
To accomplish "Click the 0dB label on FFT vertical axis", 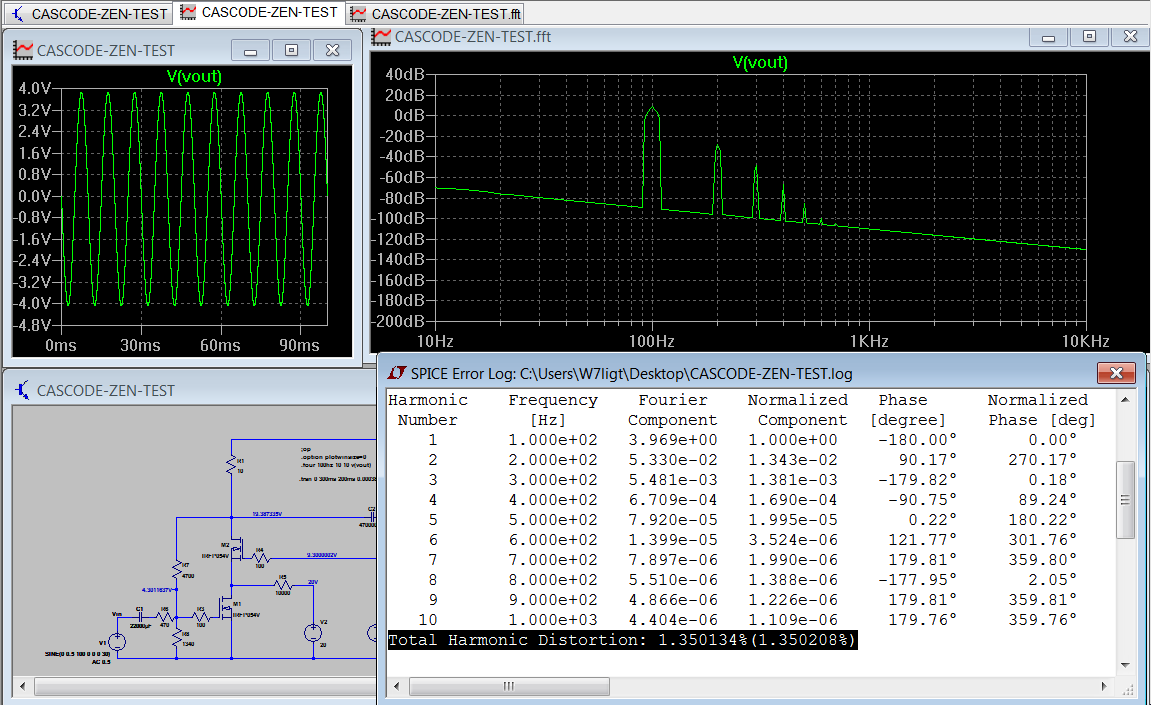I will tap(410, 115).
